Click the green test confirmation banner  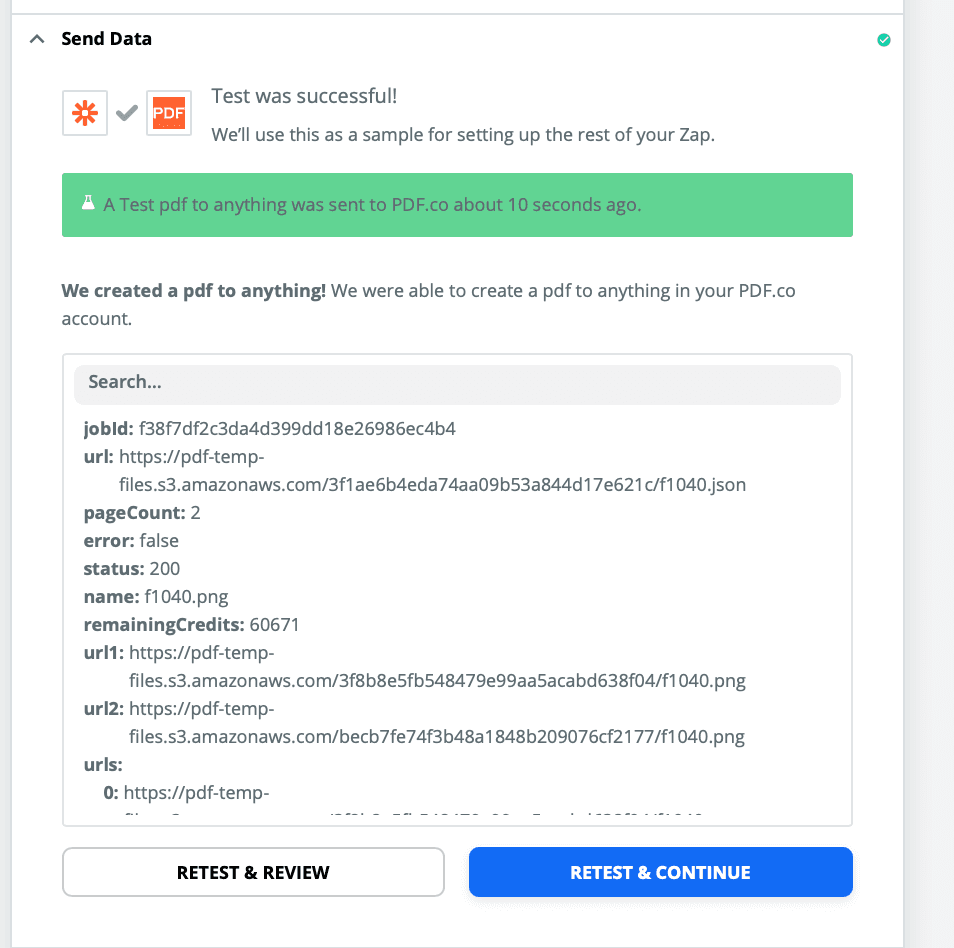(457, 204)
